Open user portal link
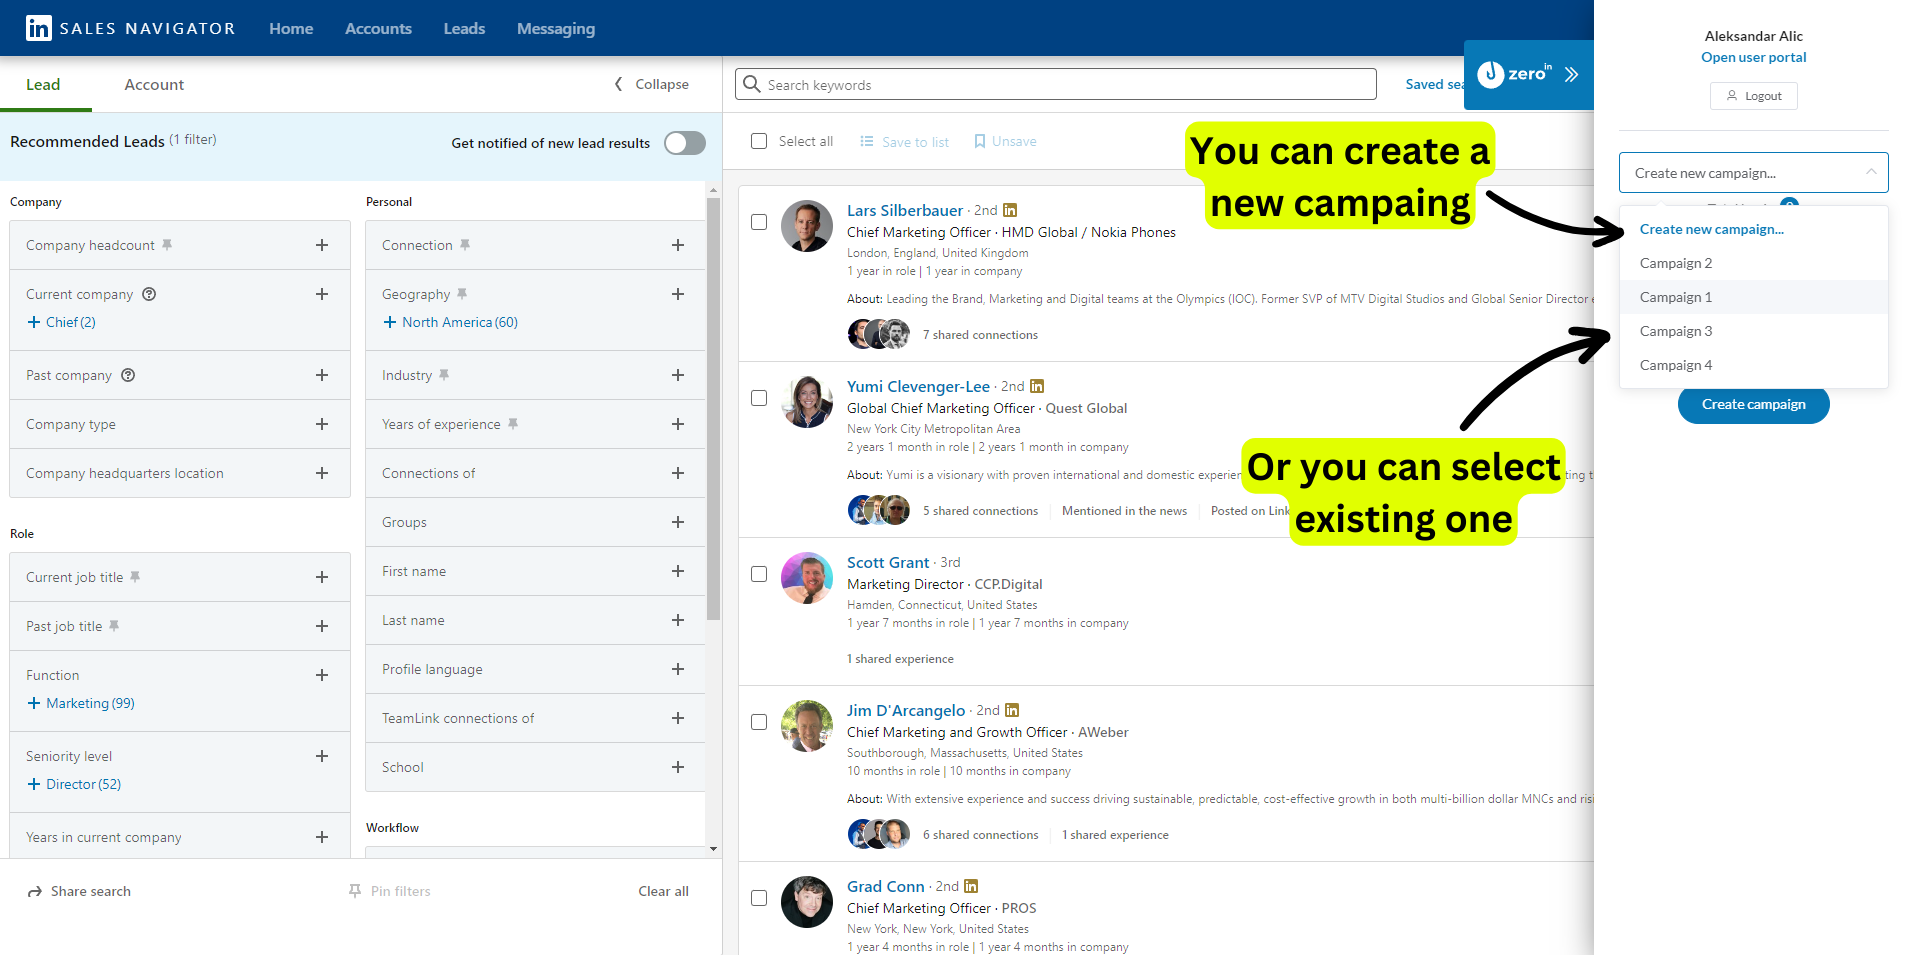 [1753, 57]
